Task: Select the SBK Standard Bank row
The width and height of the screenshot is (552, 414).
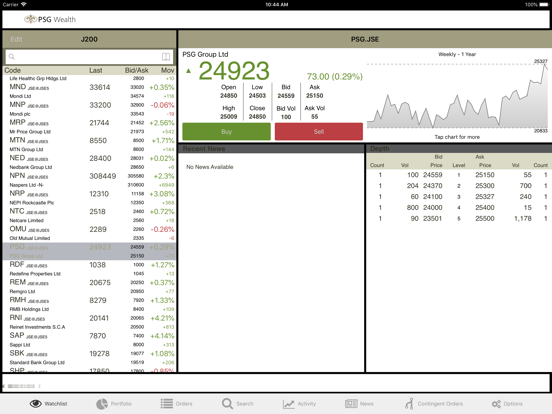Action: click(x=89, y=358)
